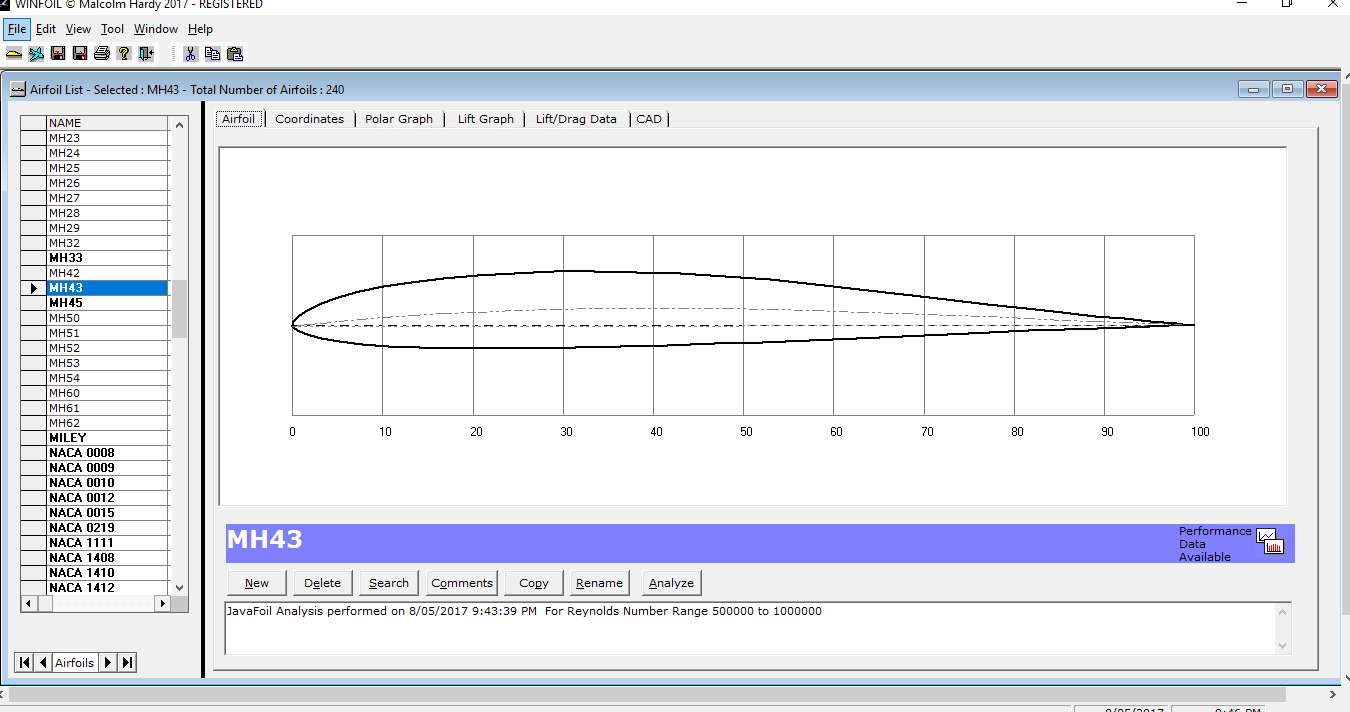The height and width of the screenshot is (712, 1350).
Task: Select MH52 in airfoil list
Action: [x=108, y=348]
